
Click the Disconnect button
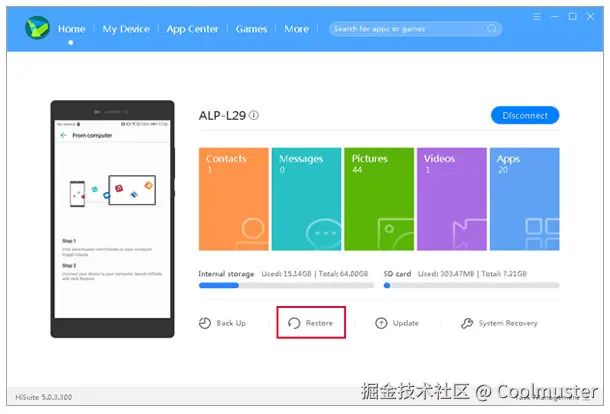click(525, 115)
